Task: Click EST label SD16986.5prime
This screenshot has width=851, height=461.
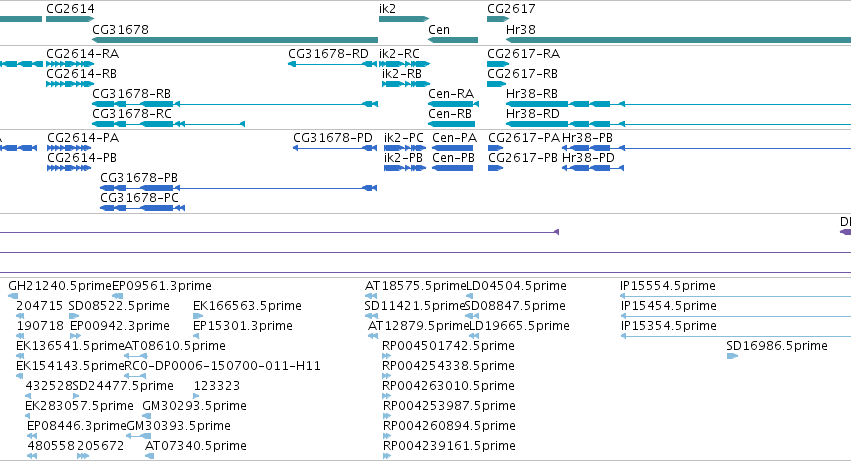Action: (777, 346)
